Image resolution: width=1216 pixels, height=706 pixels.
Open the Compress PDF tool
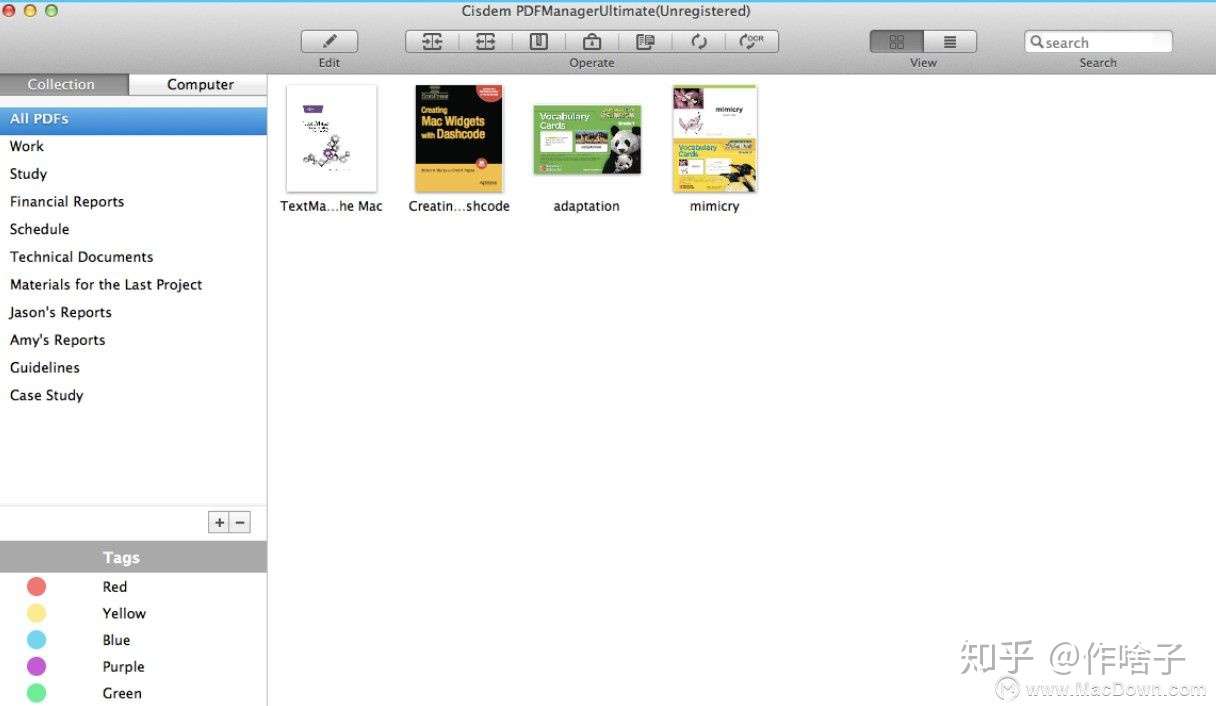[x=538, y=41]
